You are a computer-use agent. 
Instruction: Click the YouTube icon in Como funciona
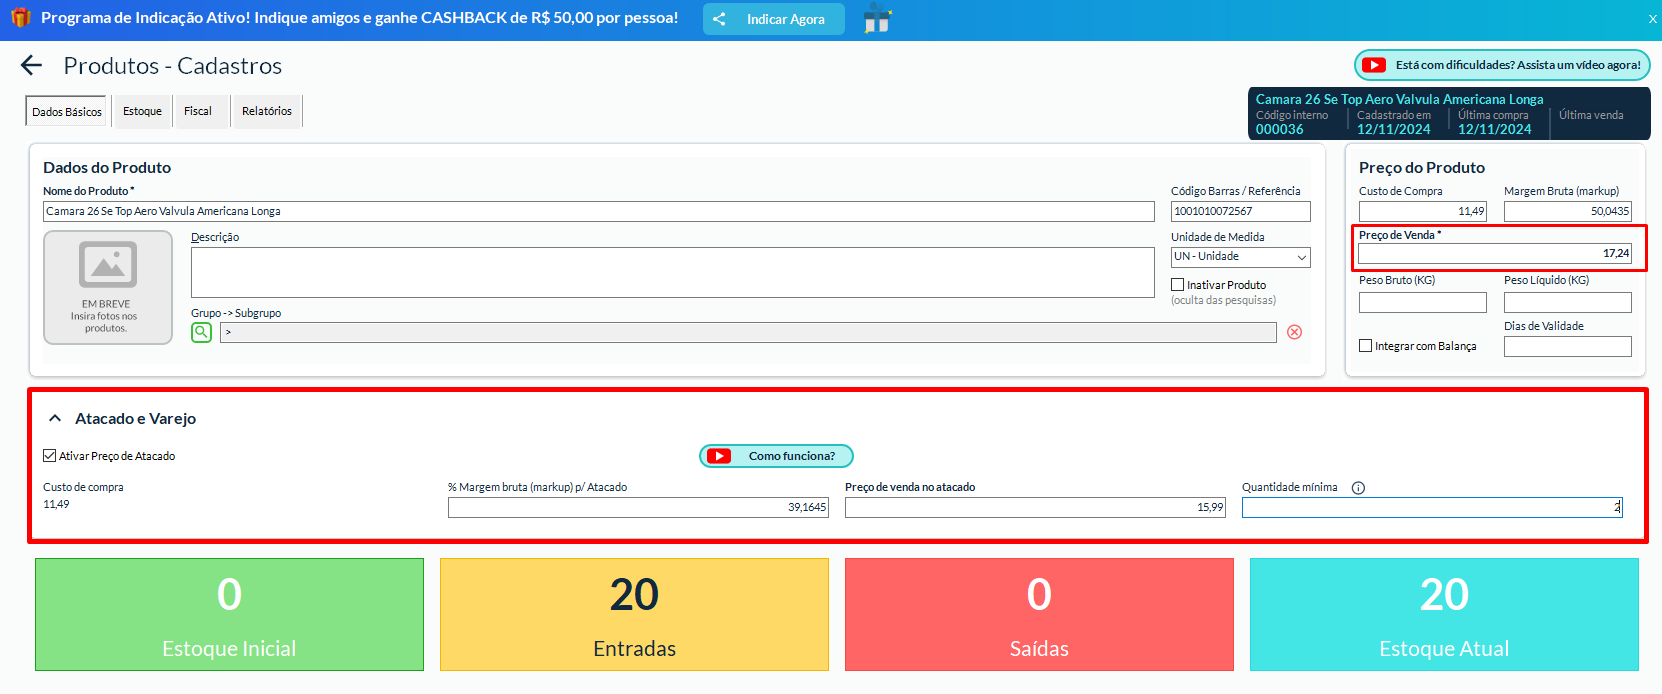[x=719, y=456]
